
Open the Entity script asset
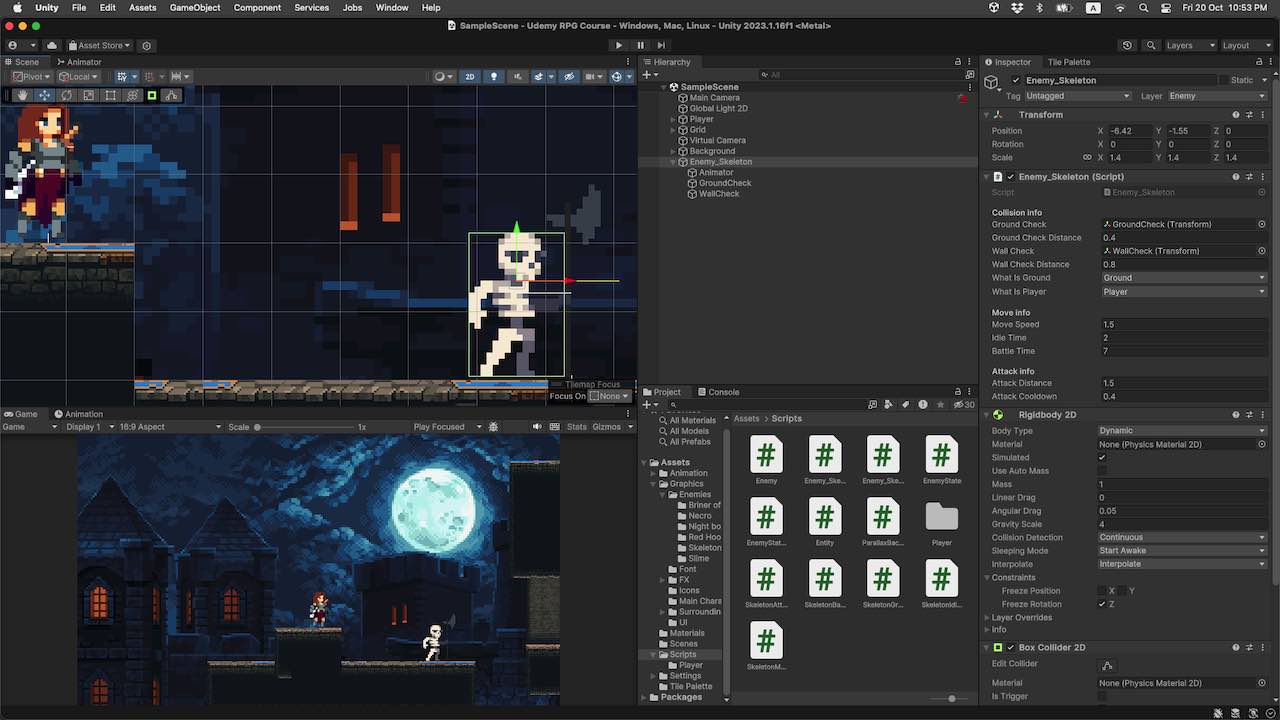click(824, 523)
